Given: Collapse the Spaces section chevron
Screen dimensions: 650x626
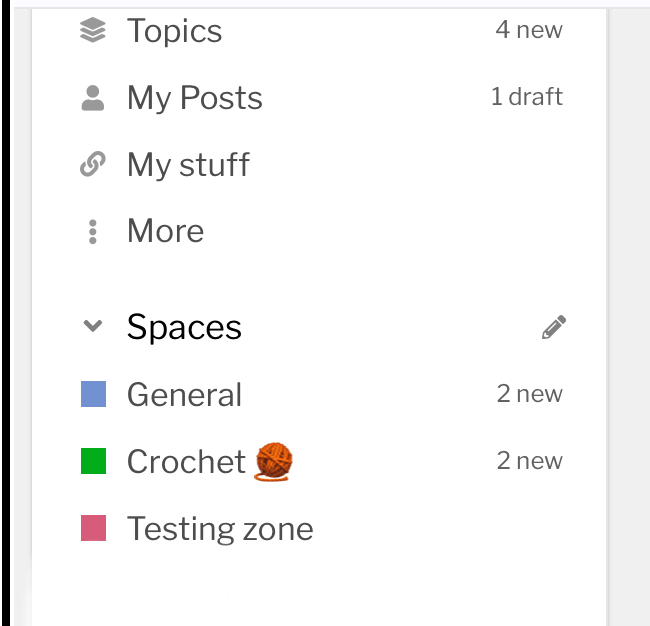Looking at the screenshot, I should (x=93, y=326).
